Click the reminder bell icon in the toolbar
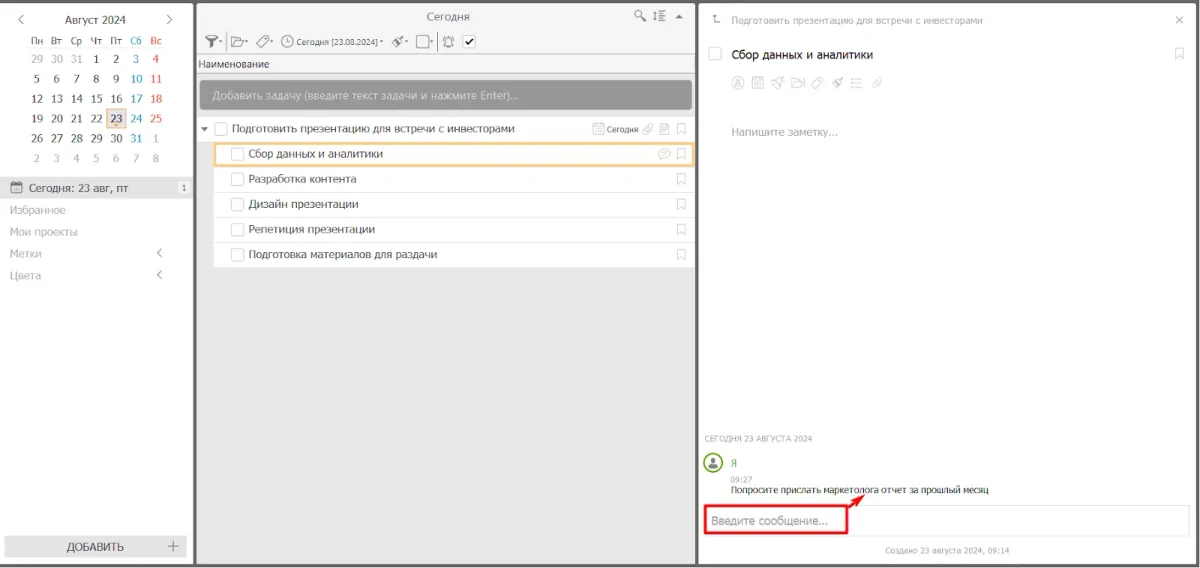1200x568 pixels. tap(447, 41)
